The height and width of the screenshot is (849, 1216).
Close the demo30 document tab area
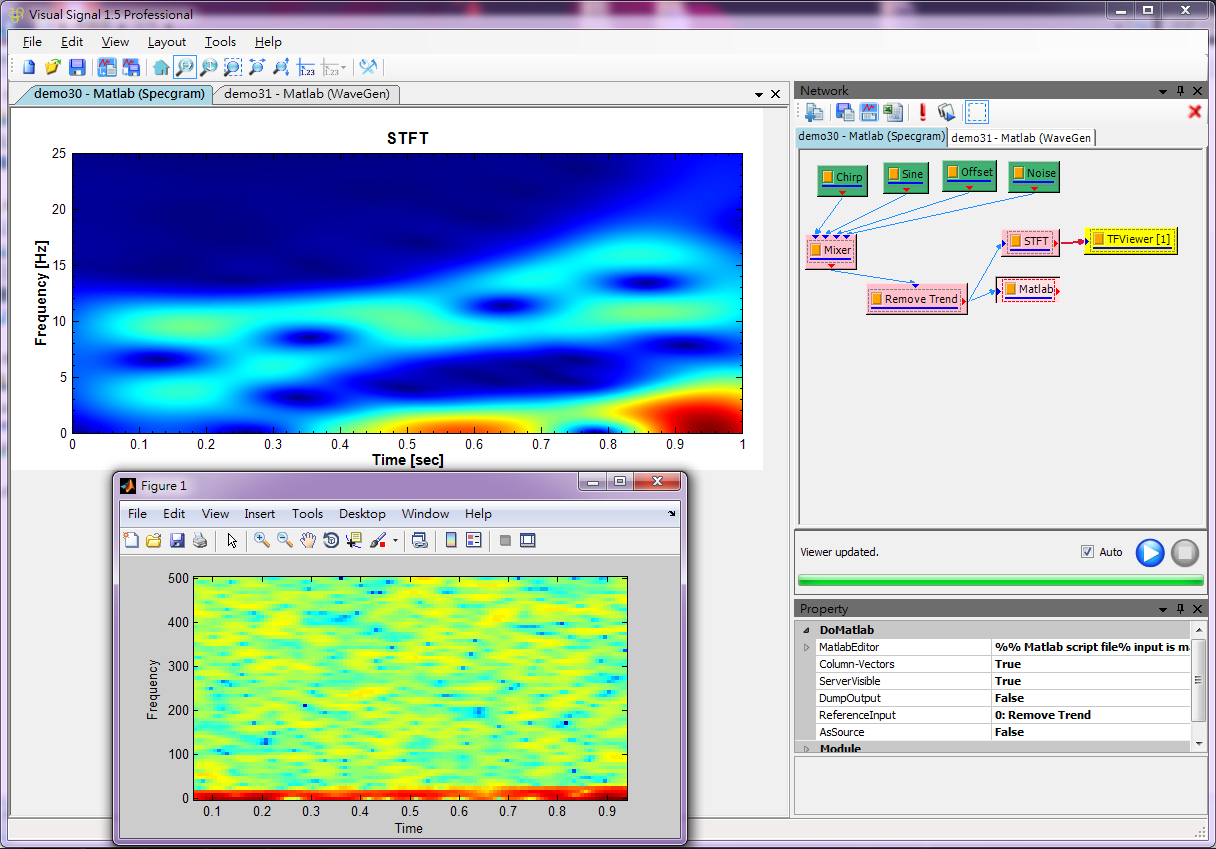pos(775,94)
